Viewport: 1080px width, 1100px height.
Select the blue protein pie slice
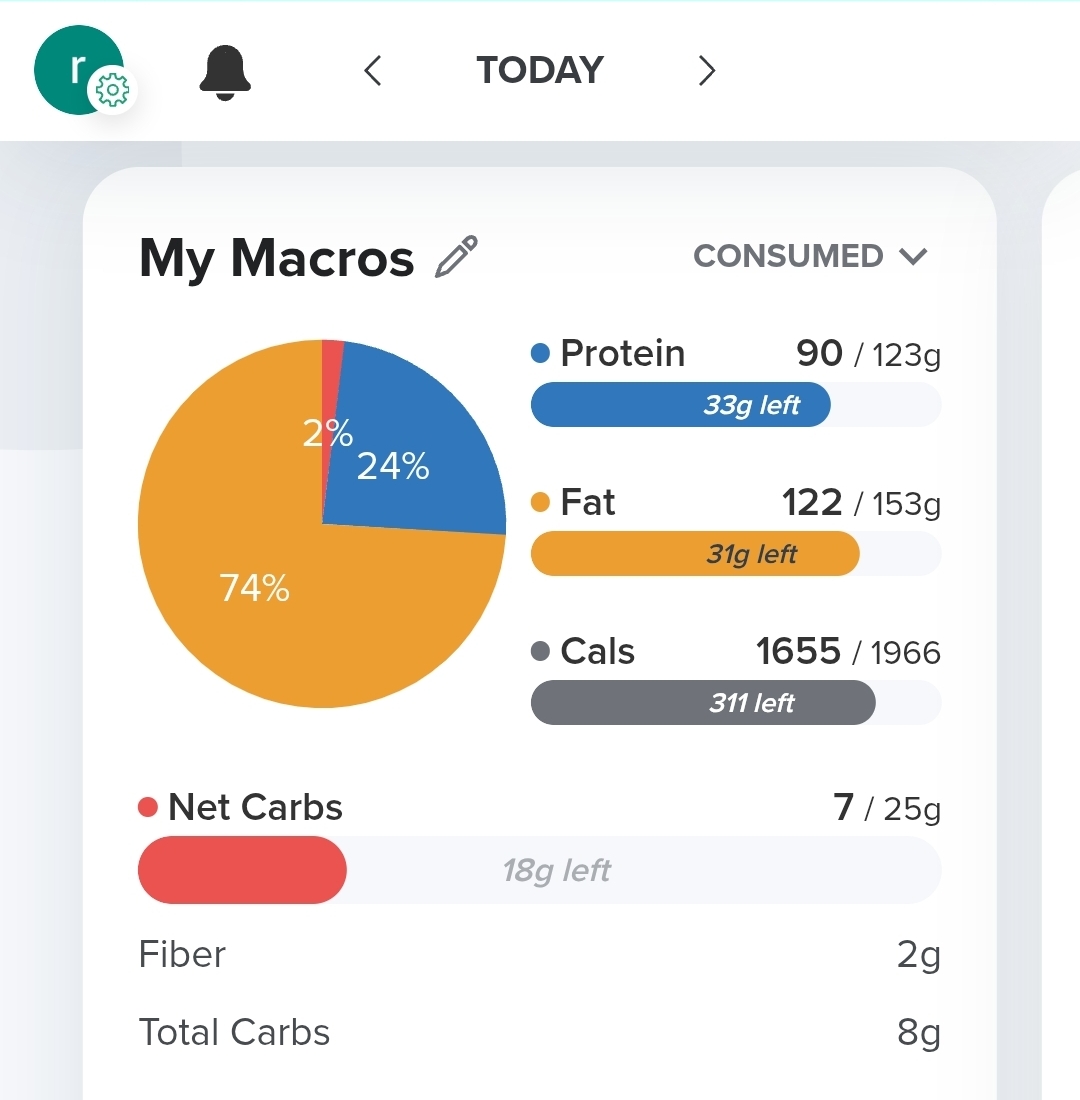420,450
